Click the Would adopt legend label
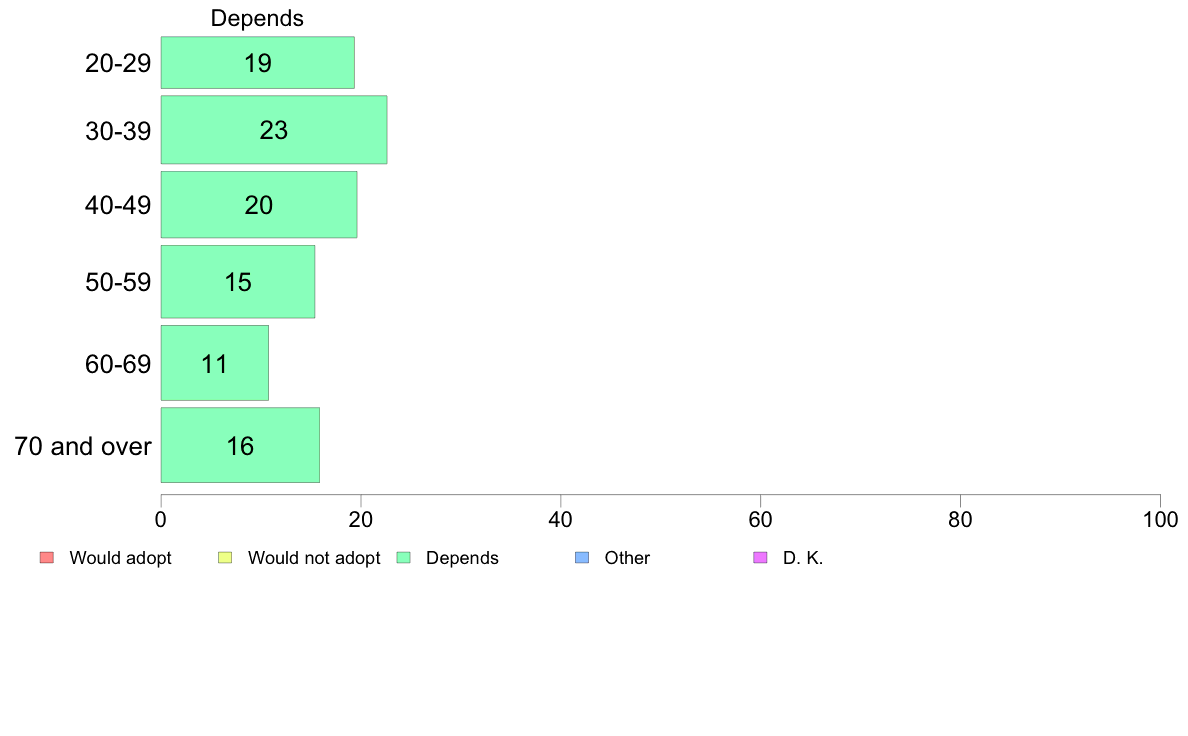 coord(120,558)
